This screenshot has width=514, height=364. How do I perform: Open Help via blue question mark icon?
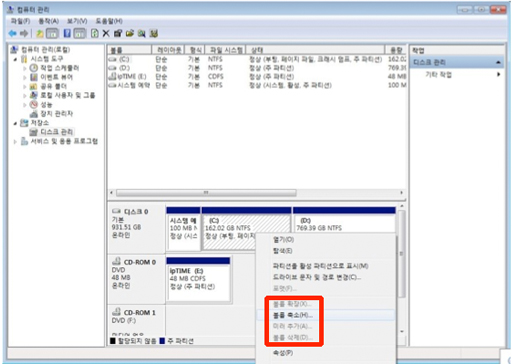click(x=67, y=33)
